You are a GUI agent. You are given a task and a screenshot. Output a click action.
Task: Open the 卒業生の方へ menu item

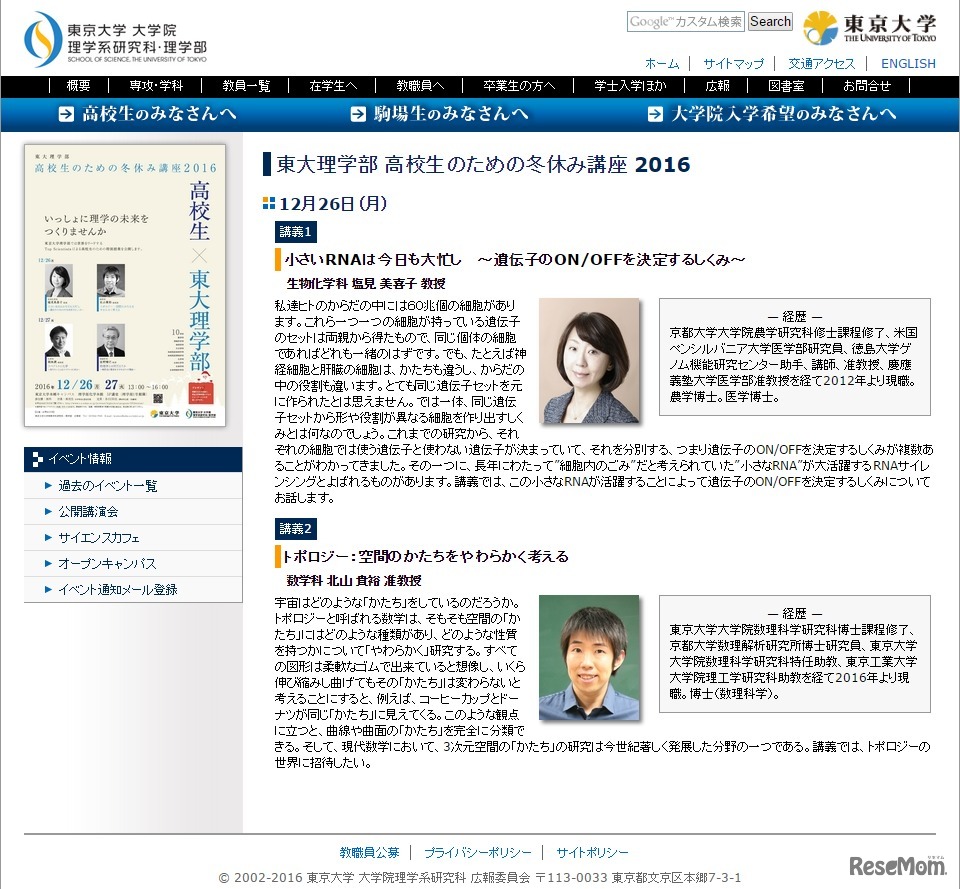pyautogui.click(x=519, y=86)
